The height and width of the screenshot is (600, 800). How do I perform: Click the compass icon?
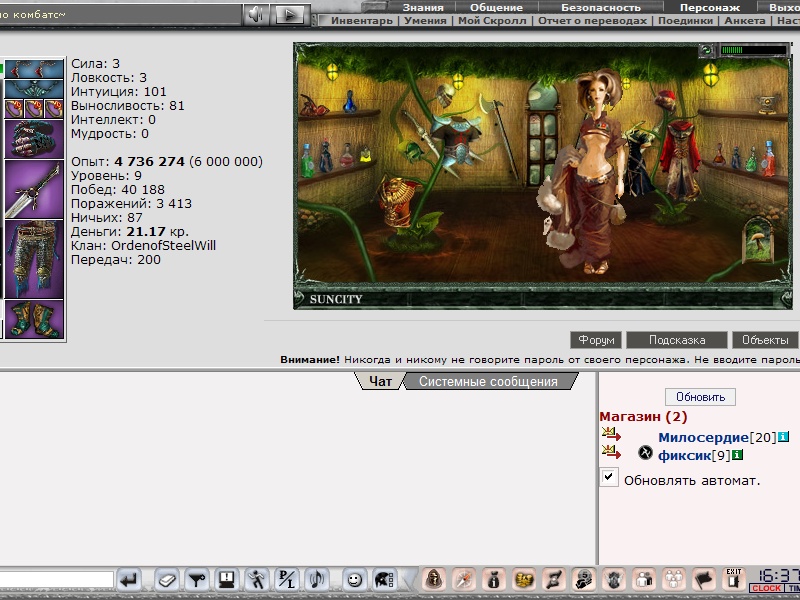tap(464, 580)
